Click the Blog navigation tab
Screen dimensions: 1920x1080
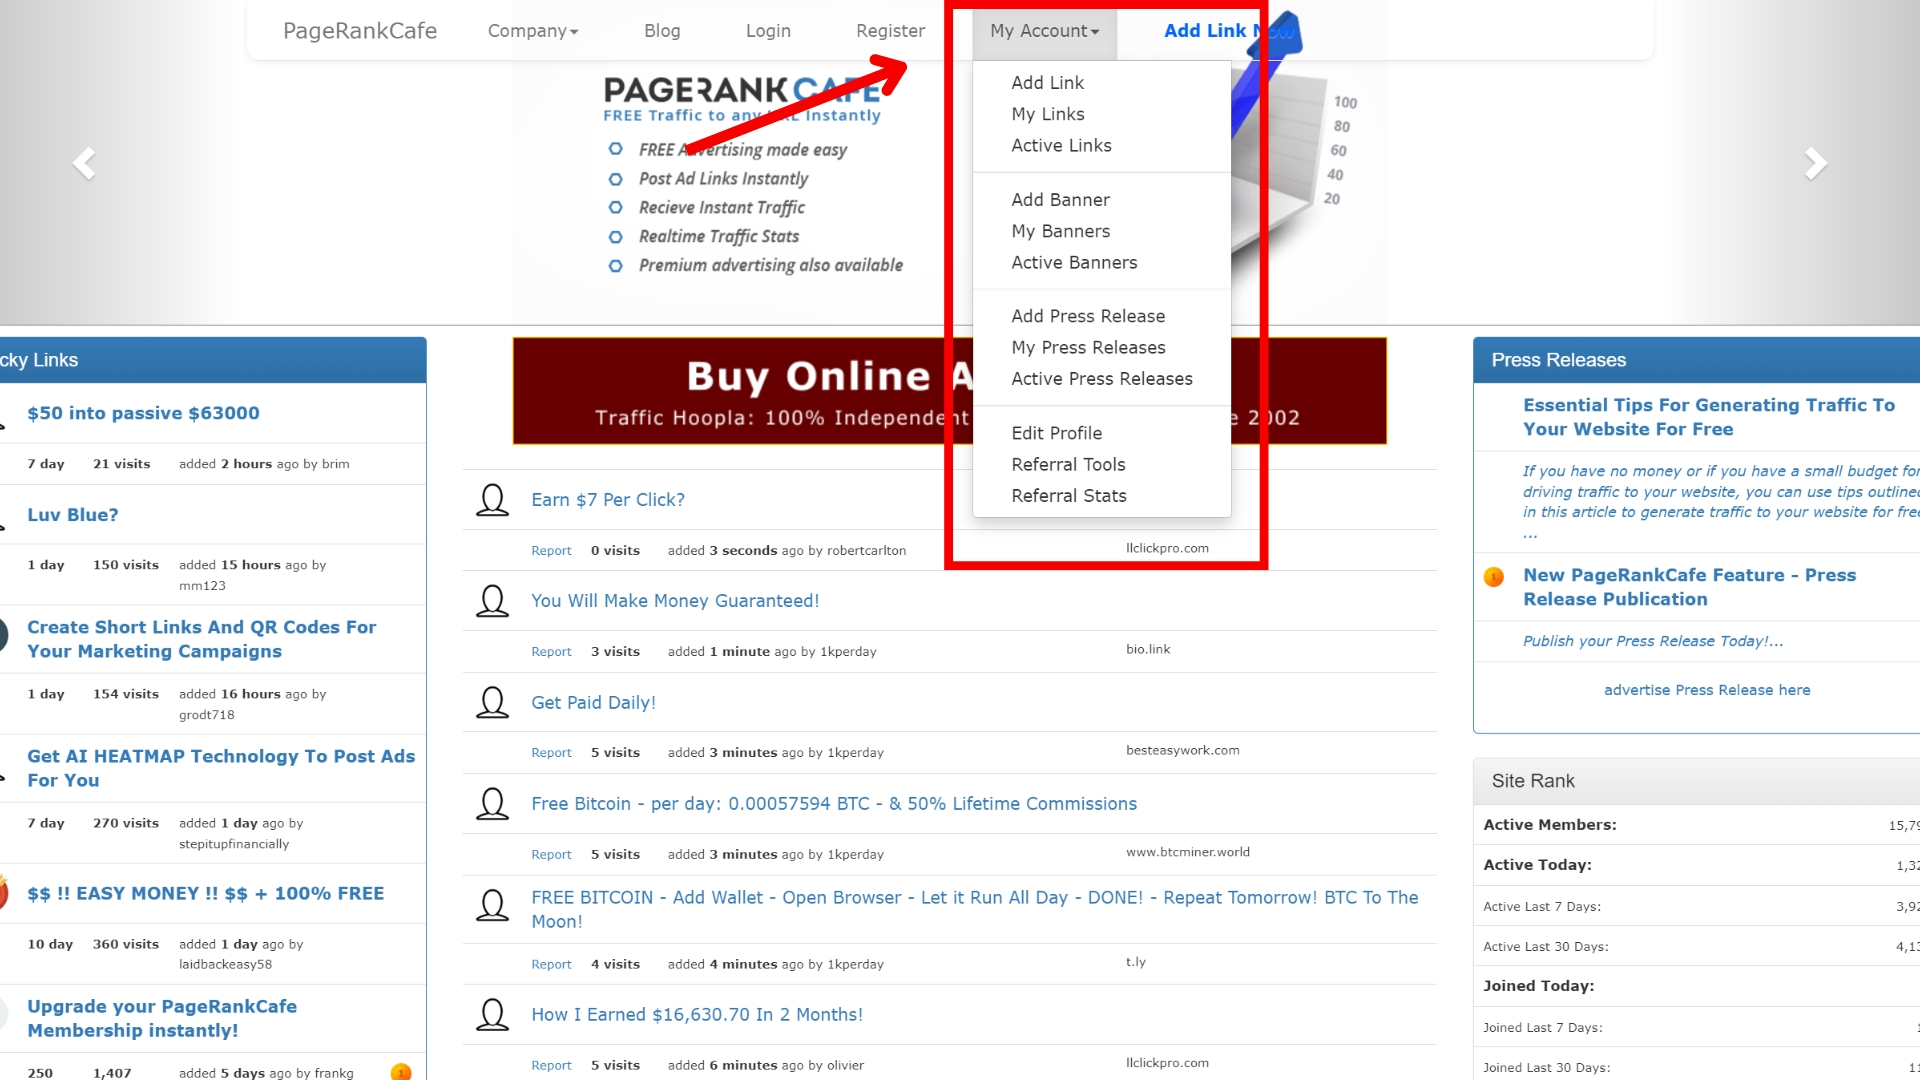(663, 30)
